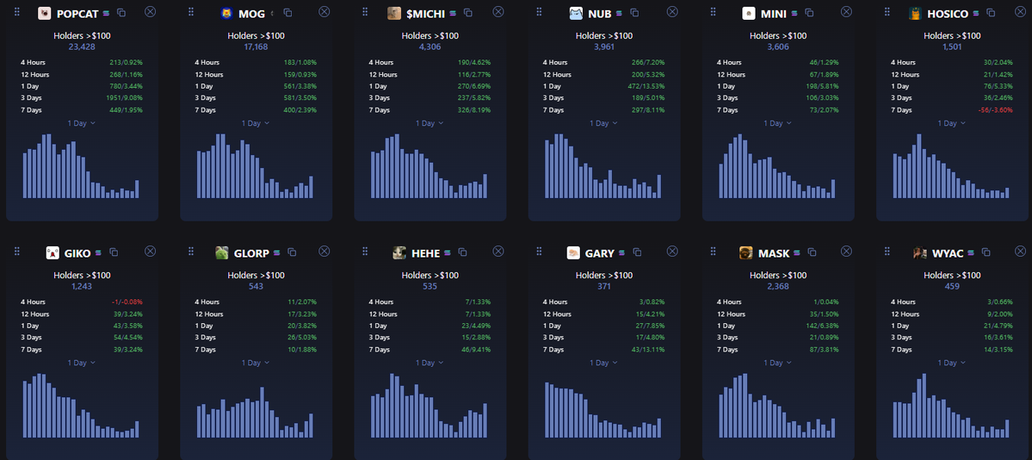The width and height of the screenshot is (1032, 460).
Task: Click the MINI token logo
Action: pos(749,13)
